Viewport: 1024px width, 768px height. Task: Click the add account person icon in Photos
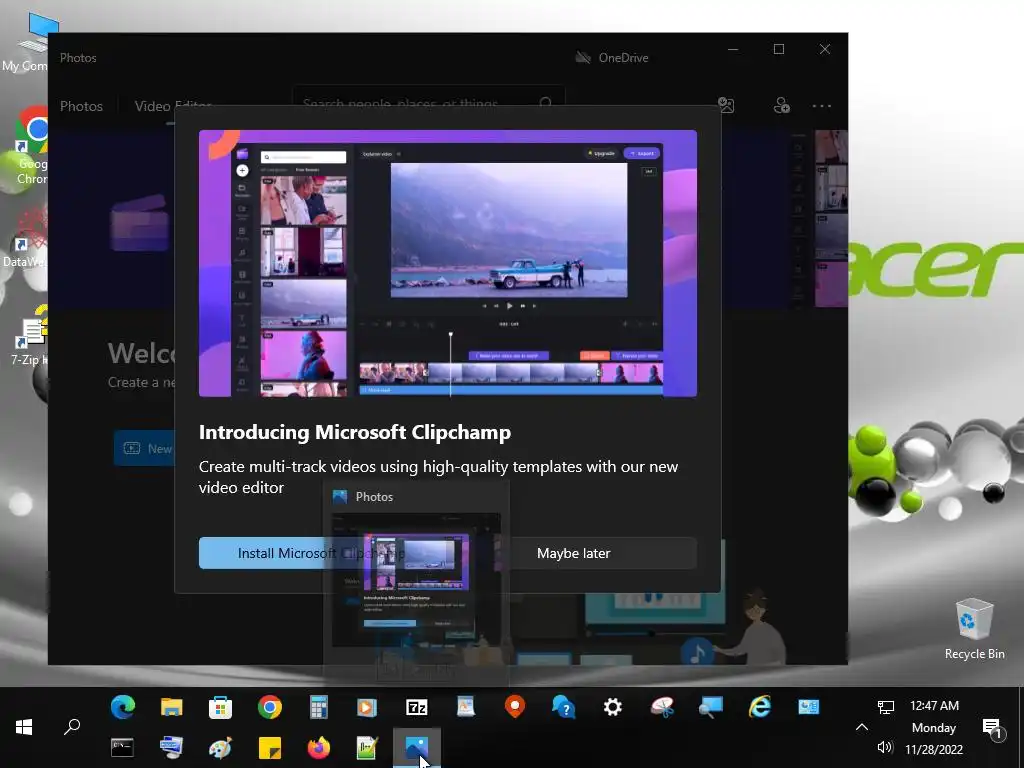click(781, 105)
